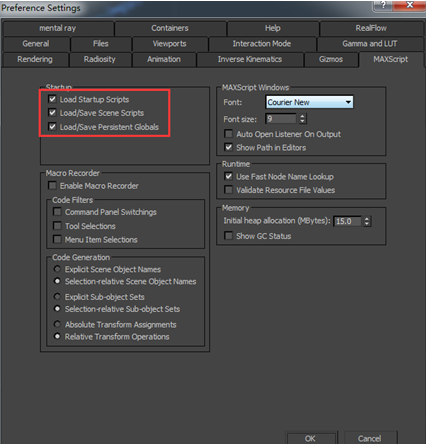Switch to the Containers tab
The width and height of the screenshot is (426, 444).
tap(170, 28)
